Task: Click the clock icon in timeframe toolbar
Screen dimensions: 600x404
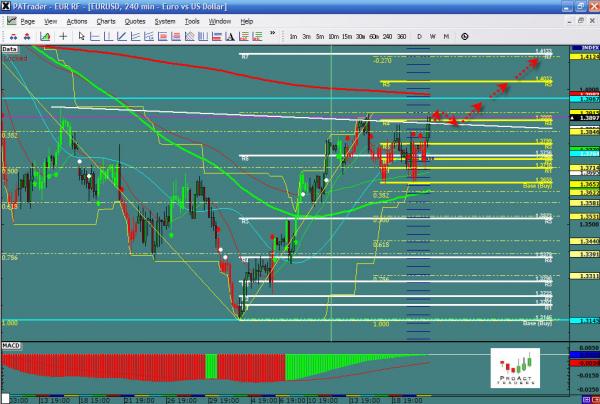Action: coord(464,36)
